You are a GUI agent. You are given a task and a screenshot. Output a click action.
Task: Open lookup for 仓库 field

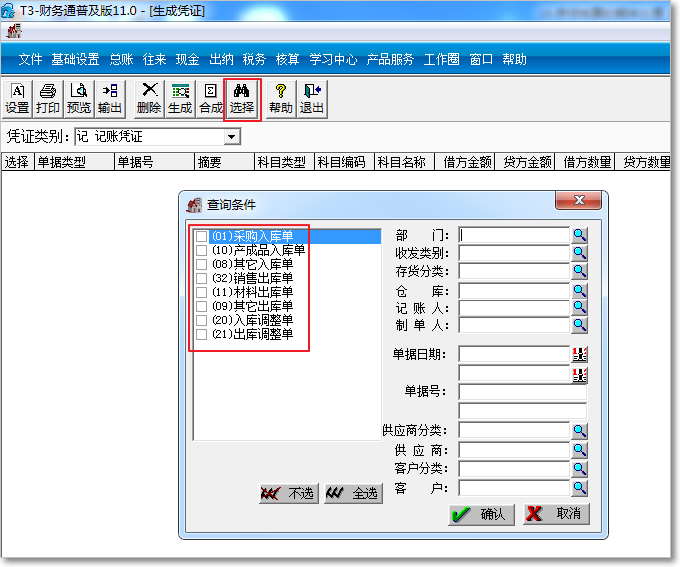click(579, 290)
